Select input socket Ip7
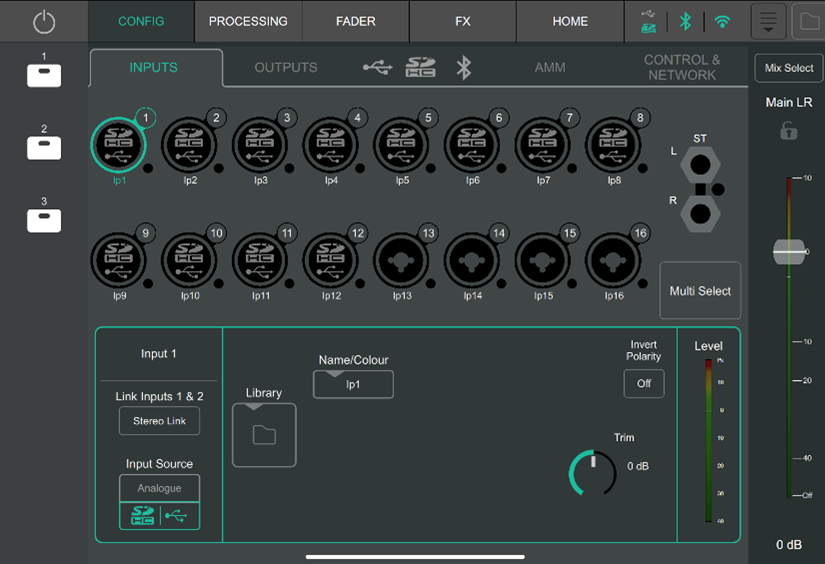 (x=542, y=145)
